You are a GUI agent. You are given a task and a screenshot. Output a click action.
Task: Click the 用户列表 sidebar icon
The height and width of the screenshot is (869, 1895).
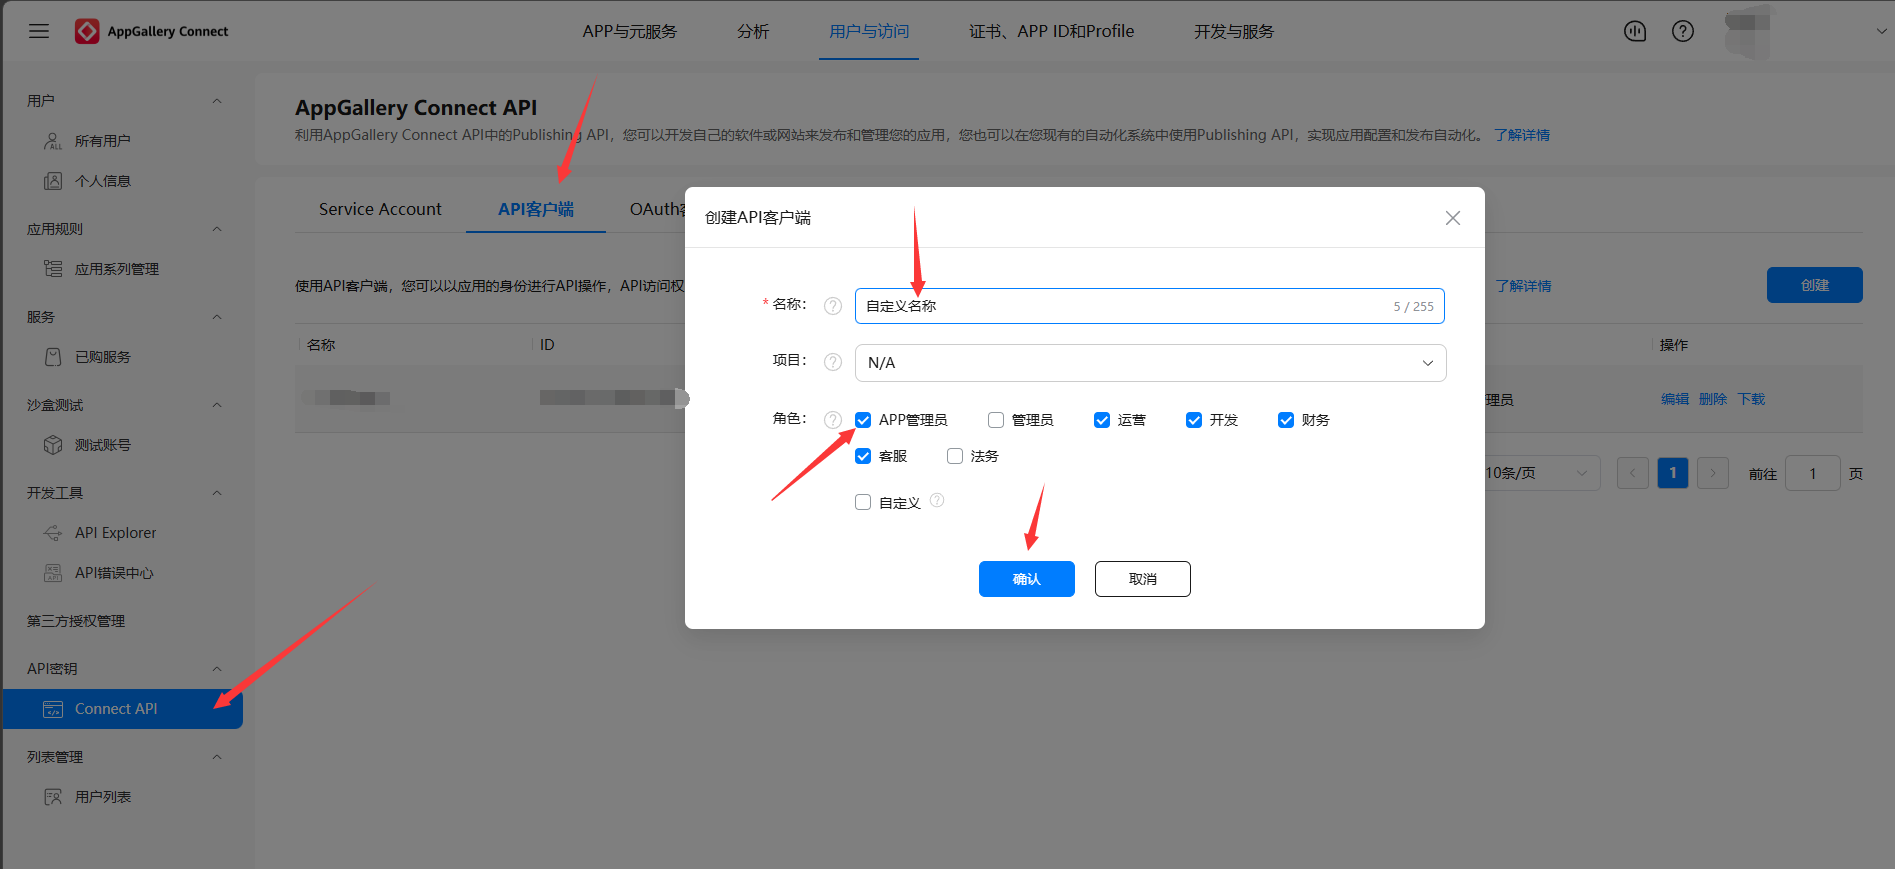point(53,797)
